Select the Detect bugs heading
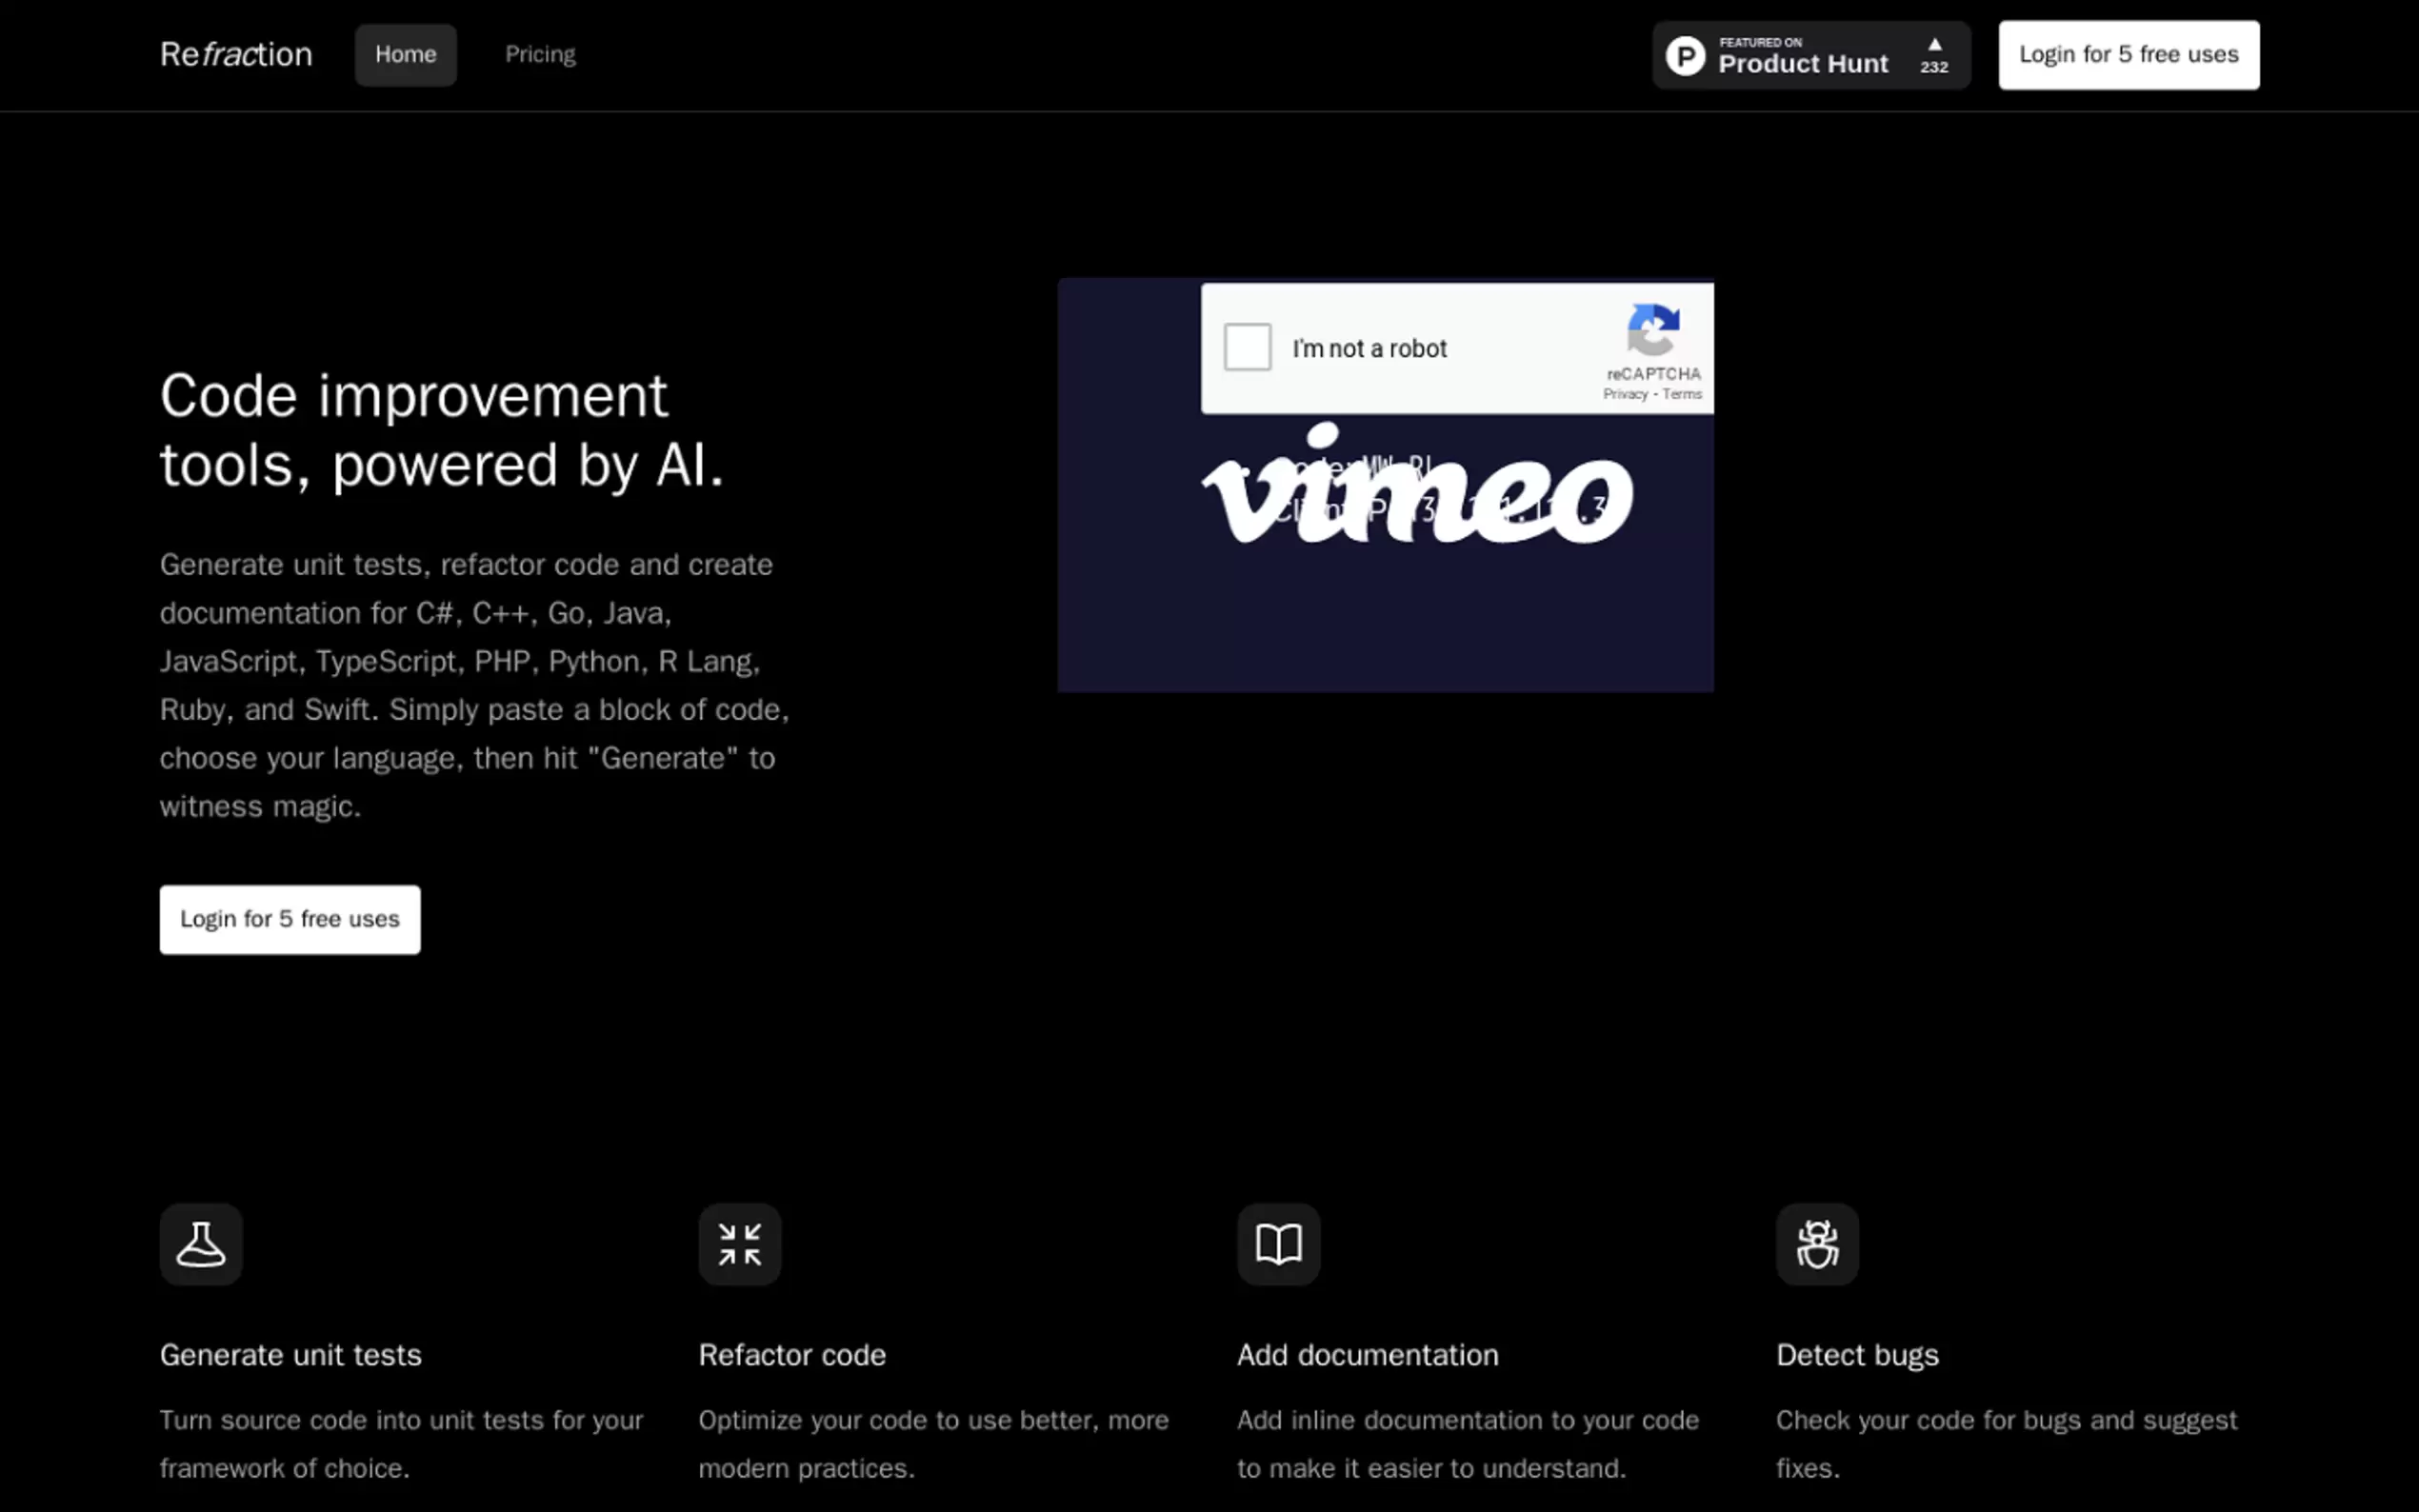Screen dimensions: 2419x1512 point(1857,1355)
